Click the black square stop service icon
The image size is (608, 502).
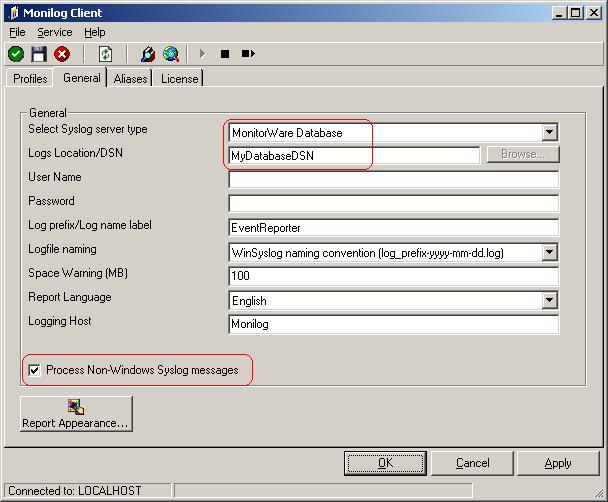(225, 53)
